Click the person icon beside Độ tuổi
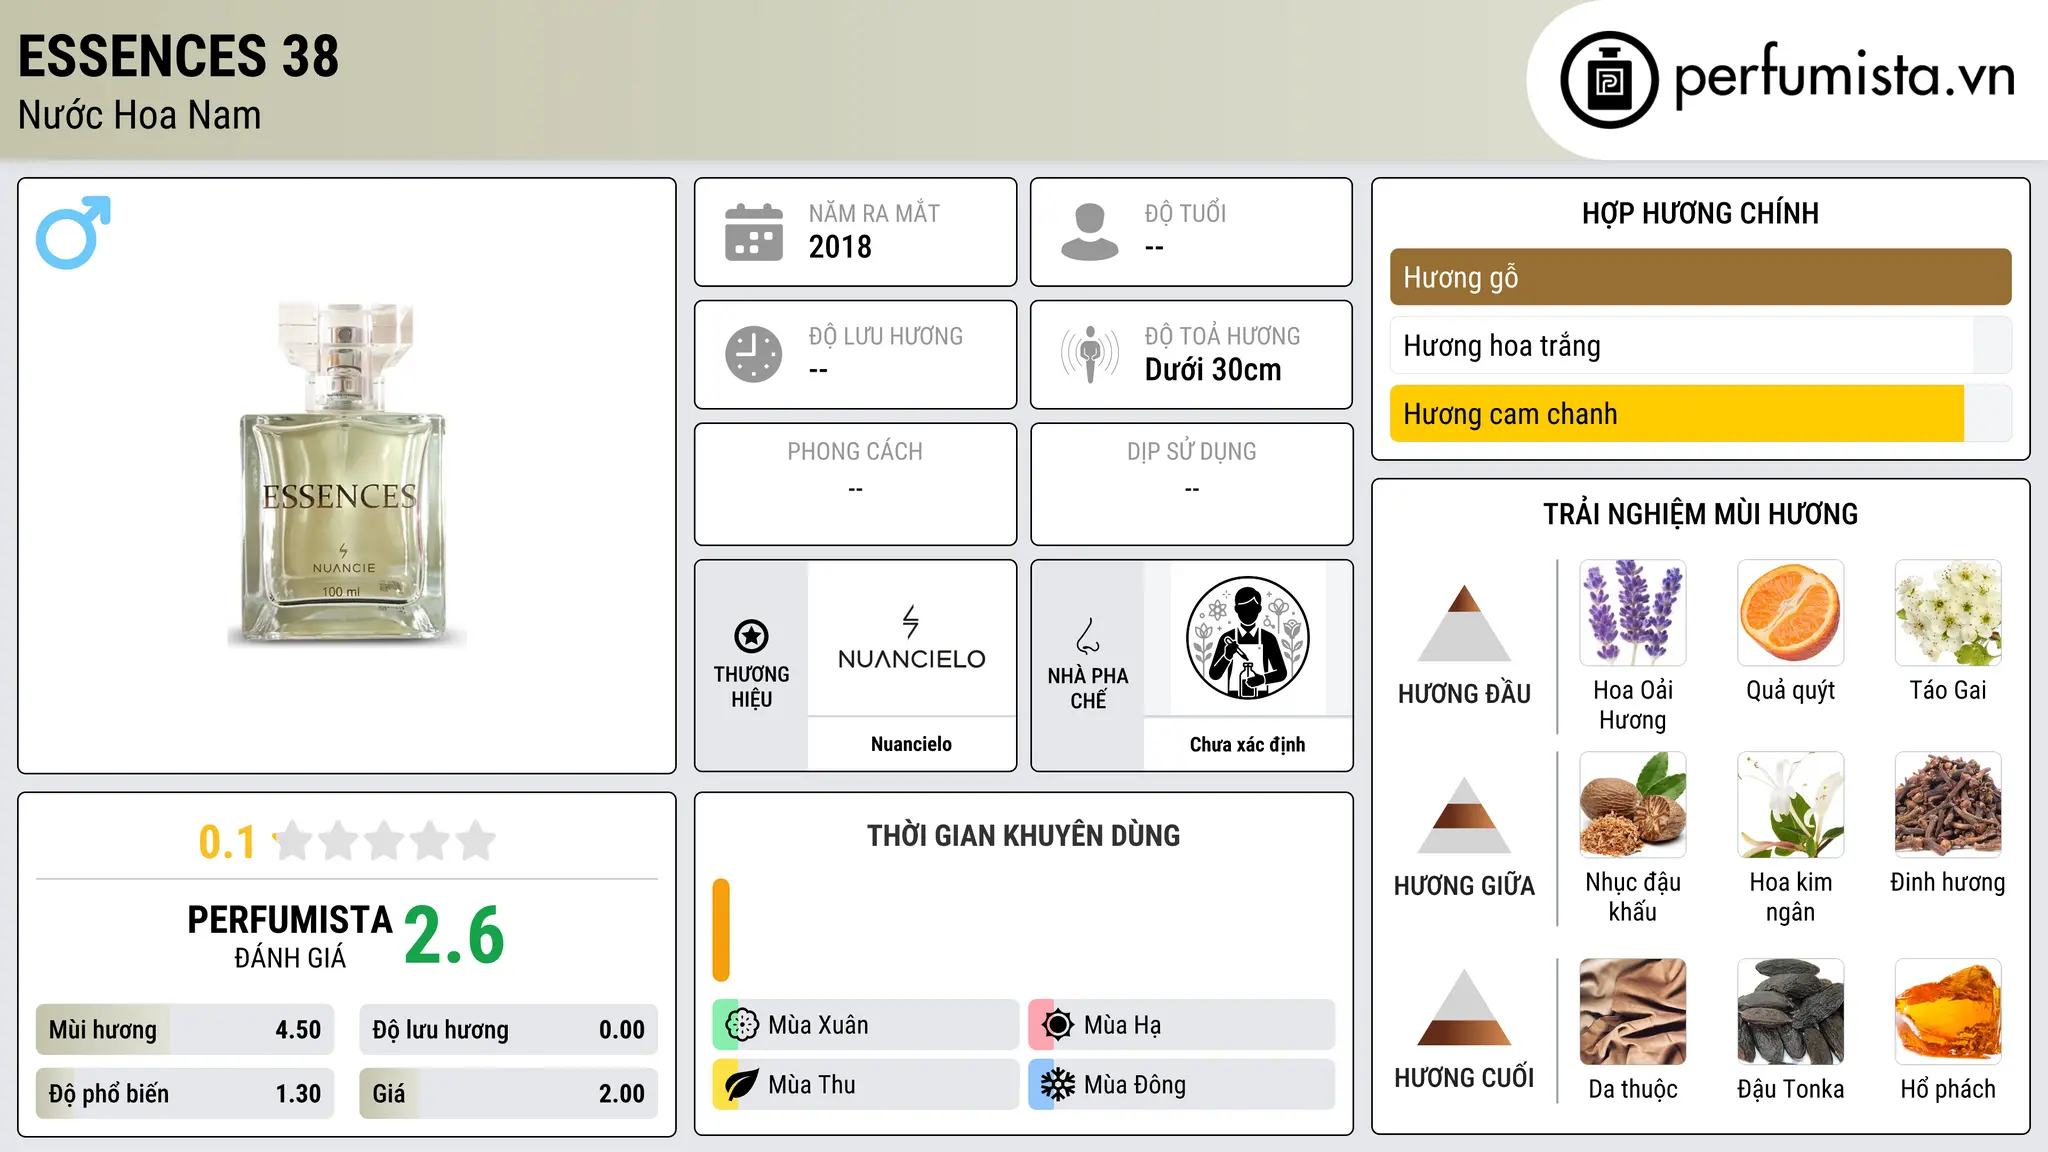 point(1090,232)
